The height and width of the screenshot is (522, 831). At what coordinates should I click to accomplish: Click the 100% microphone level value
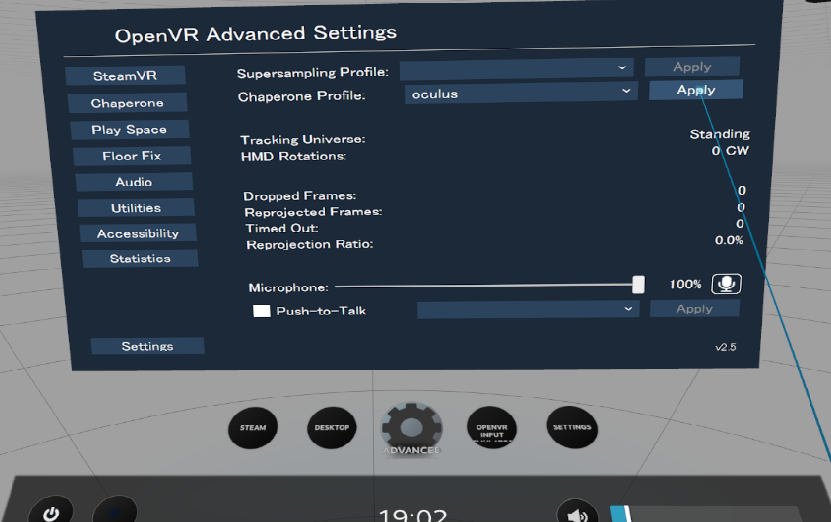click(685, 284)
